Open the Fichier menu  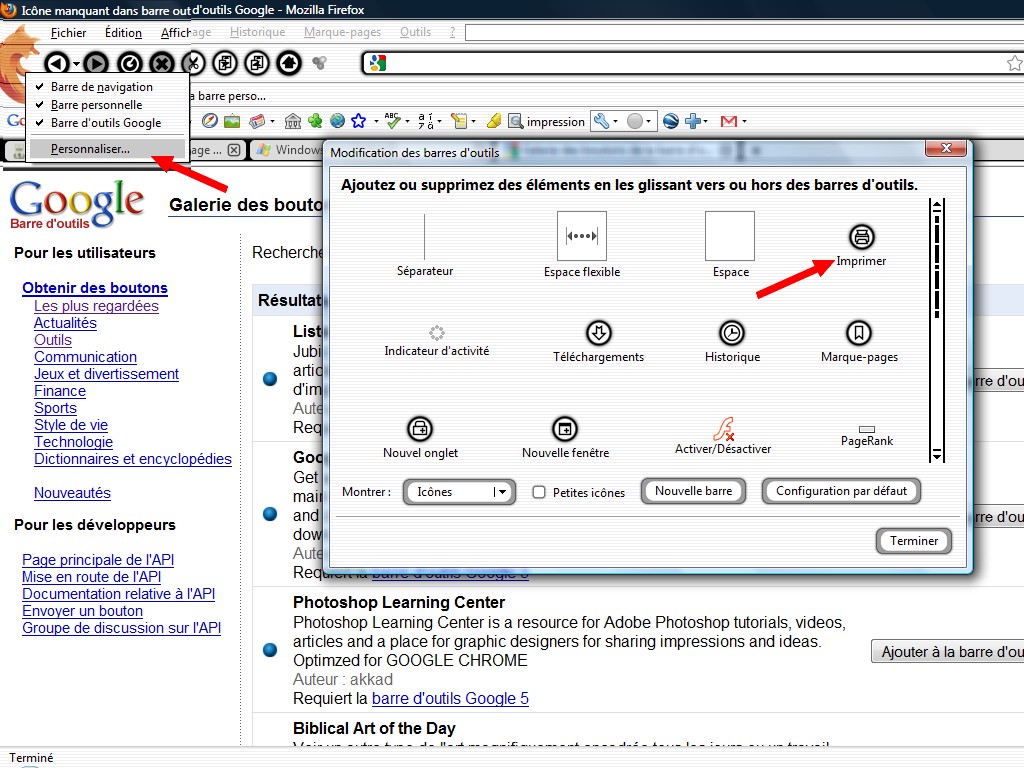pyautogui.click(x=68, y=32)
